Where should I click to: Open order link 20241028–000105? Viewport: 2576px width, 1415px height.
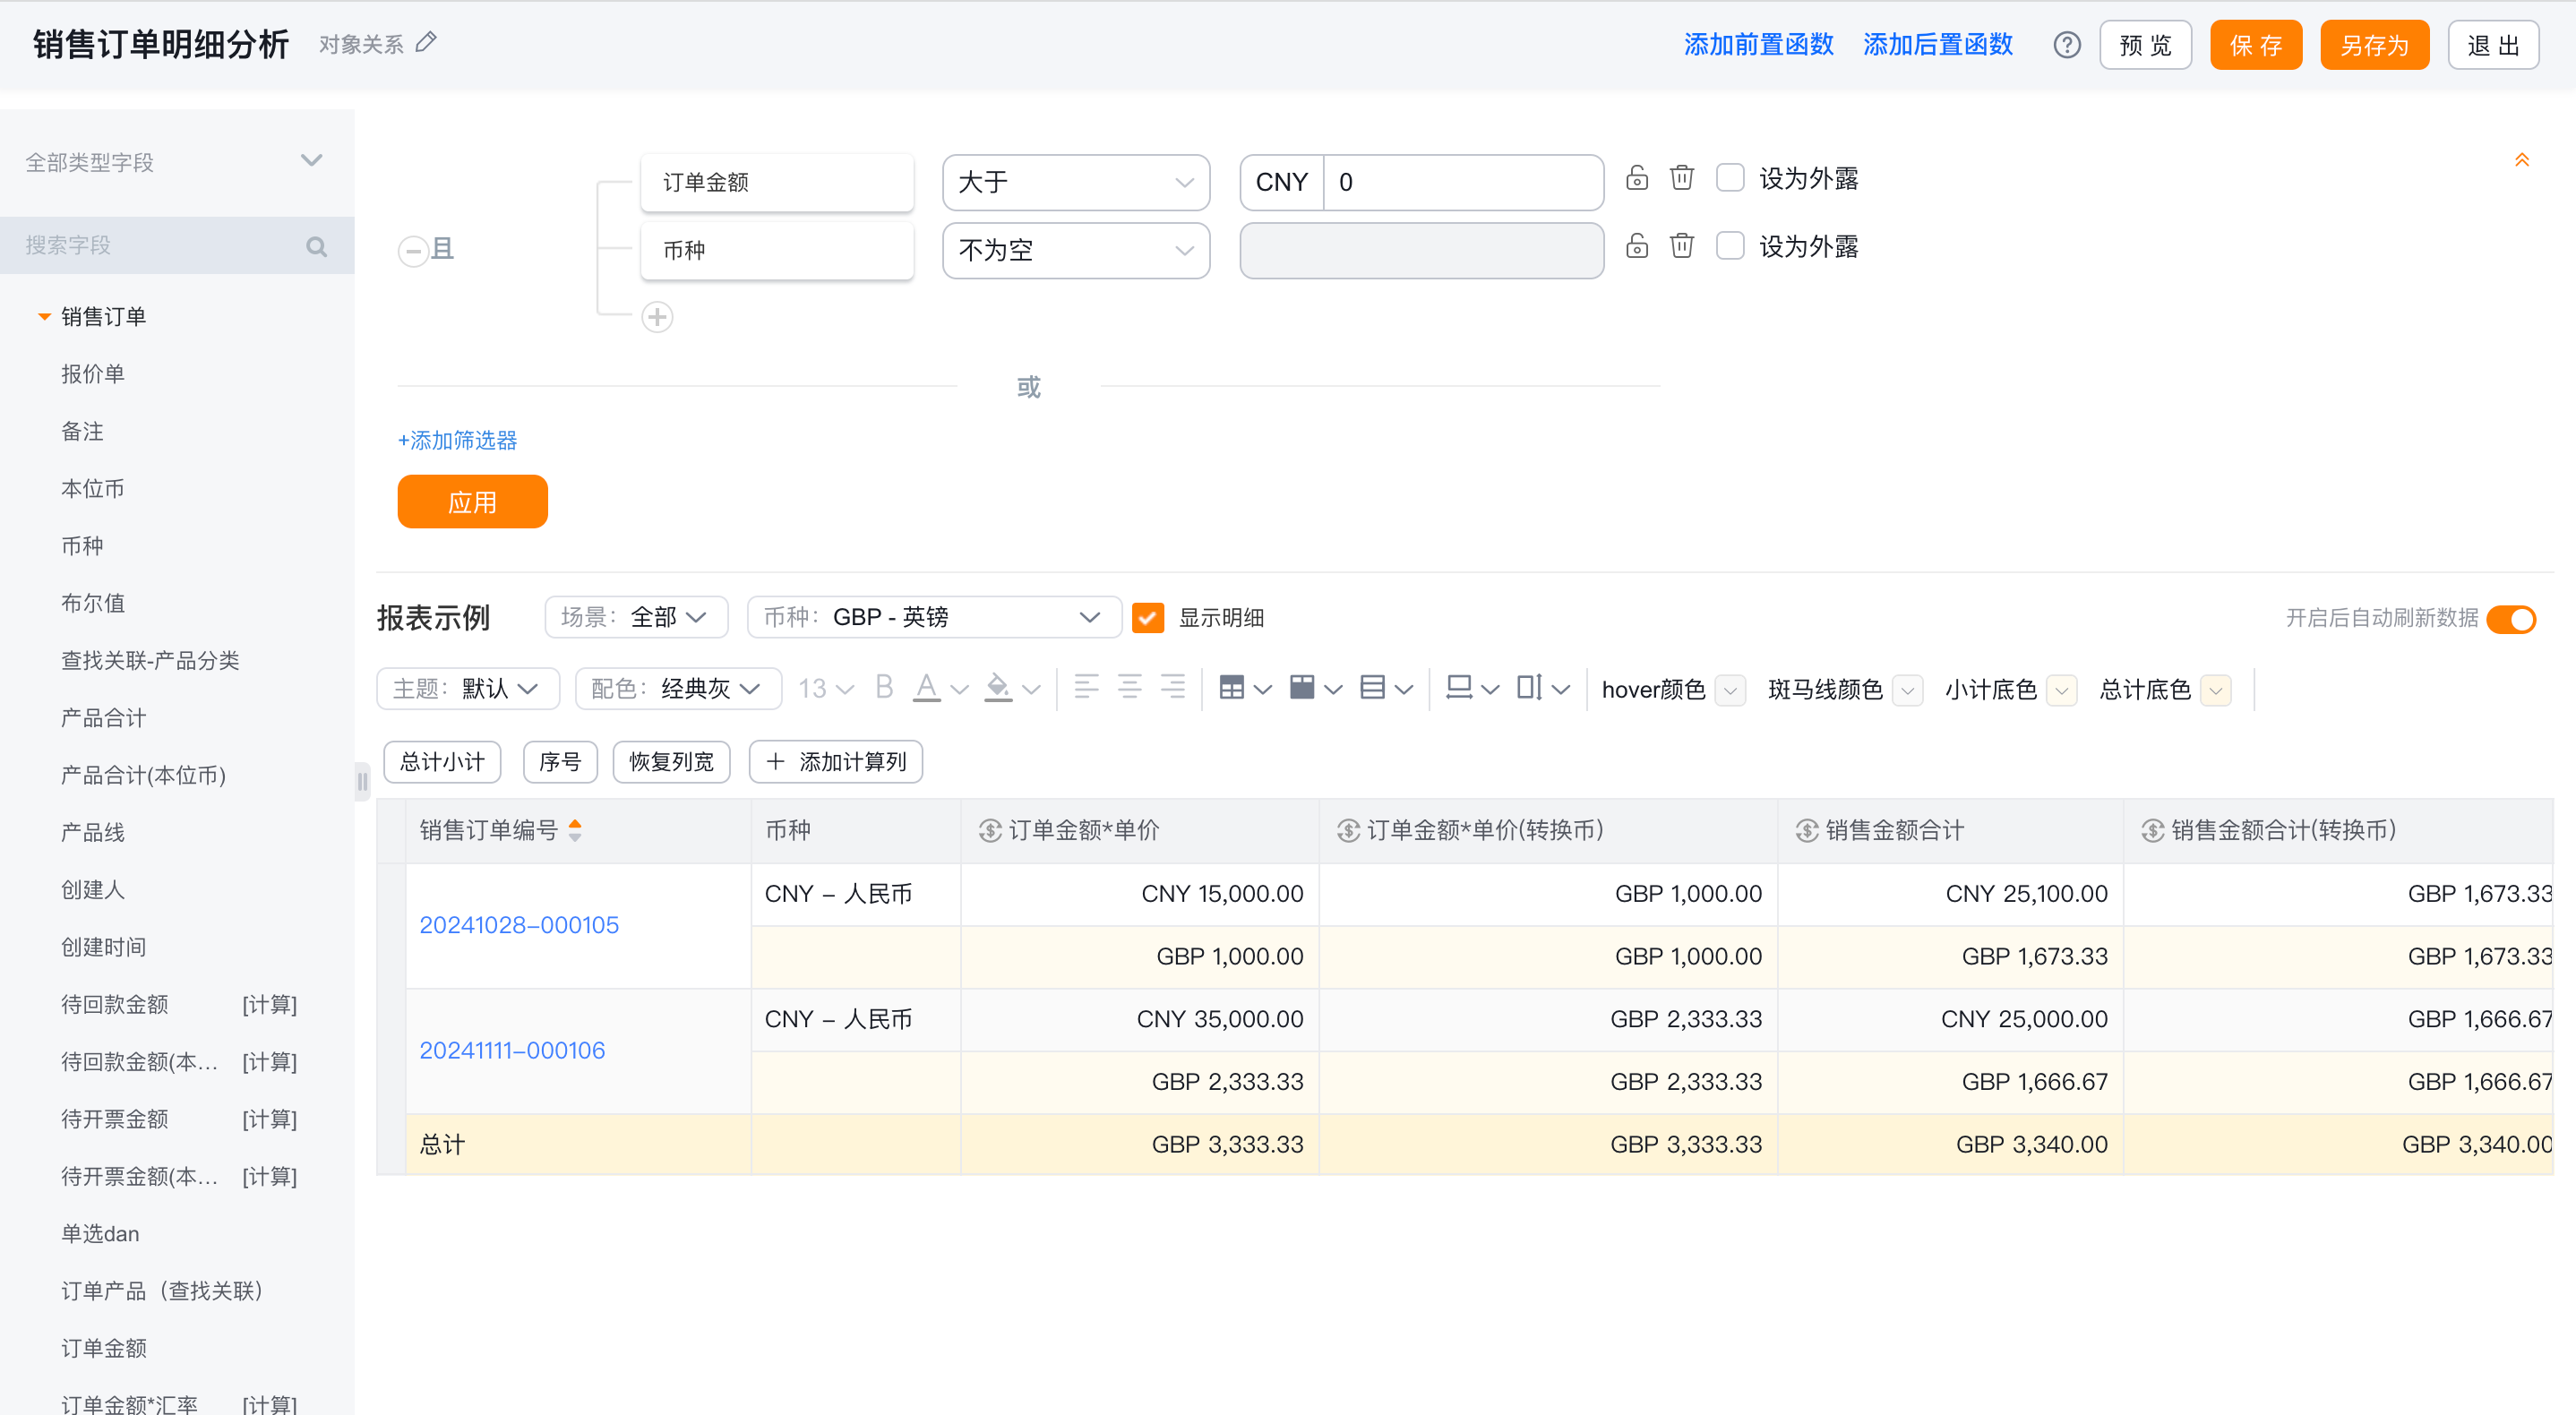519,925
